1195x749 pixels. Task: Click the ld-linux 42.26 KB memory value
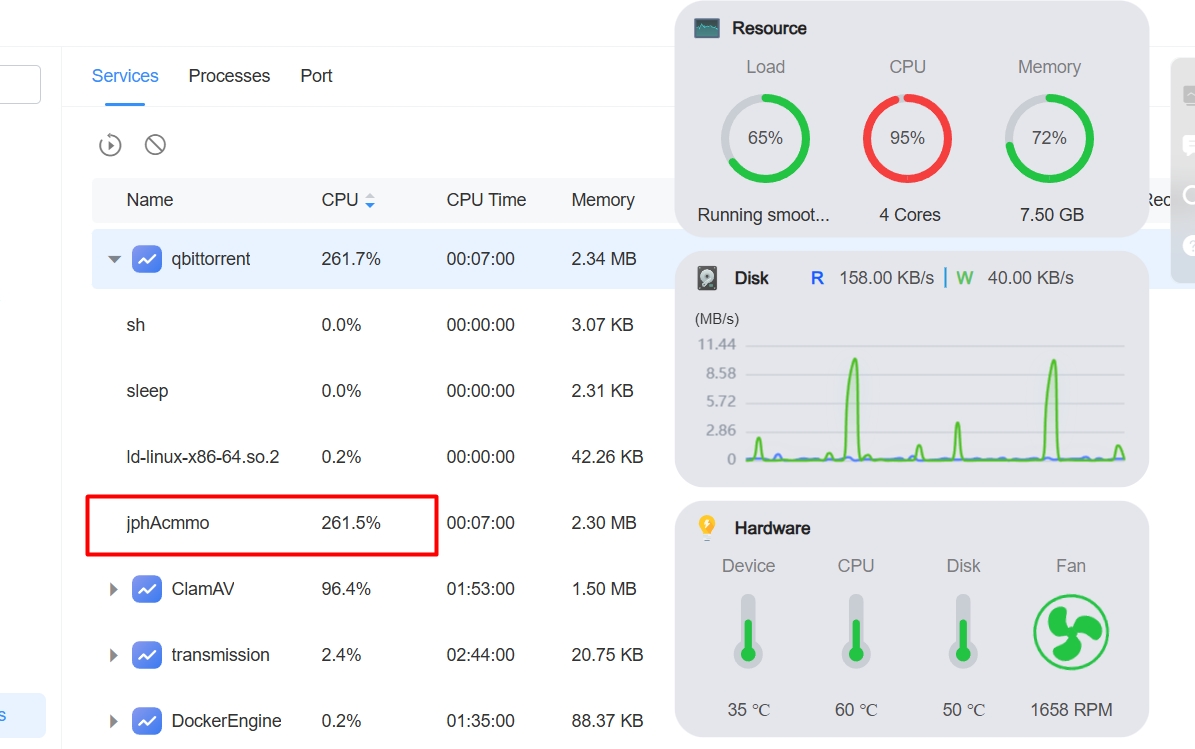pyautogui.click(x=607, y=457)
